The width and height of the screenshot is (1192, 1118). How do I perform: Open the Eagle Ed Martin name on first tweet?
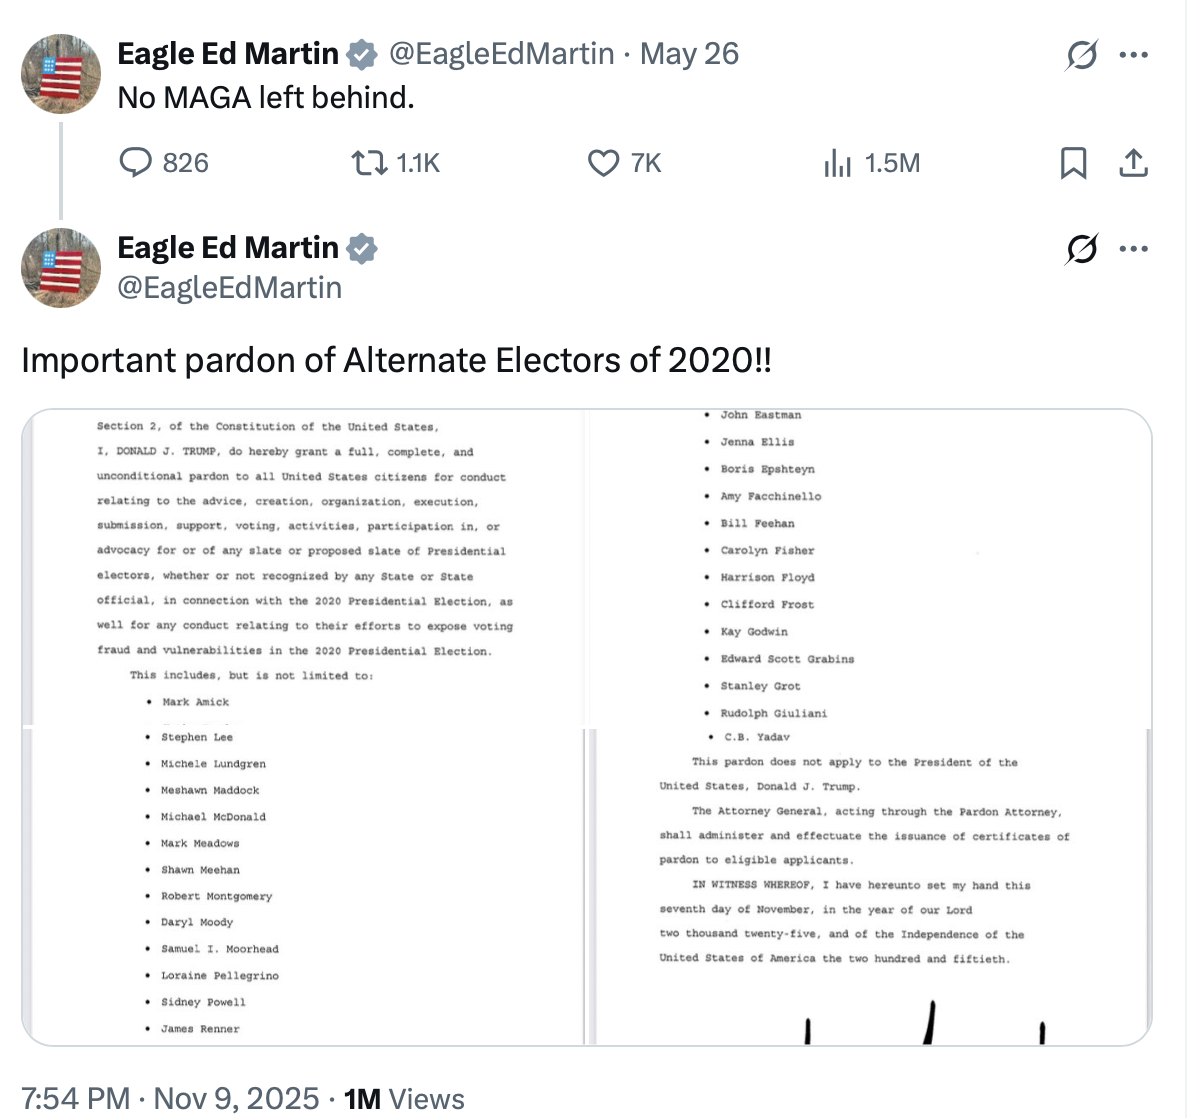coord(228,54)
